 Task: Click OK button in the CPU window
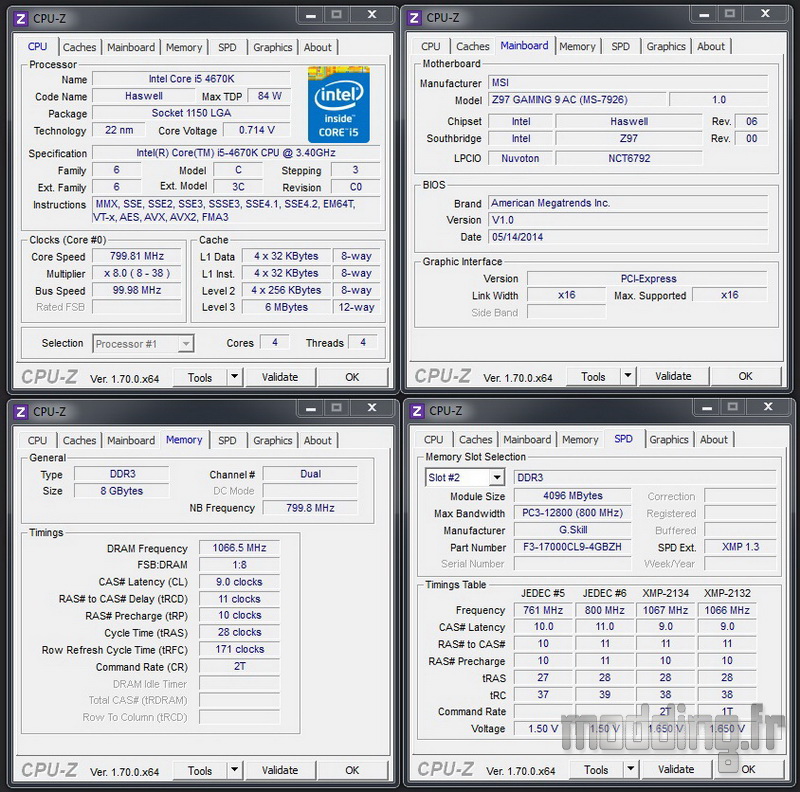point(352,377)
